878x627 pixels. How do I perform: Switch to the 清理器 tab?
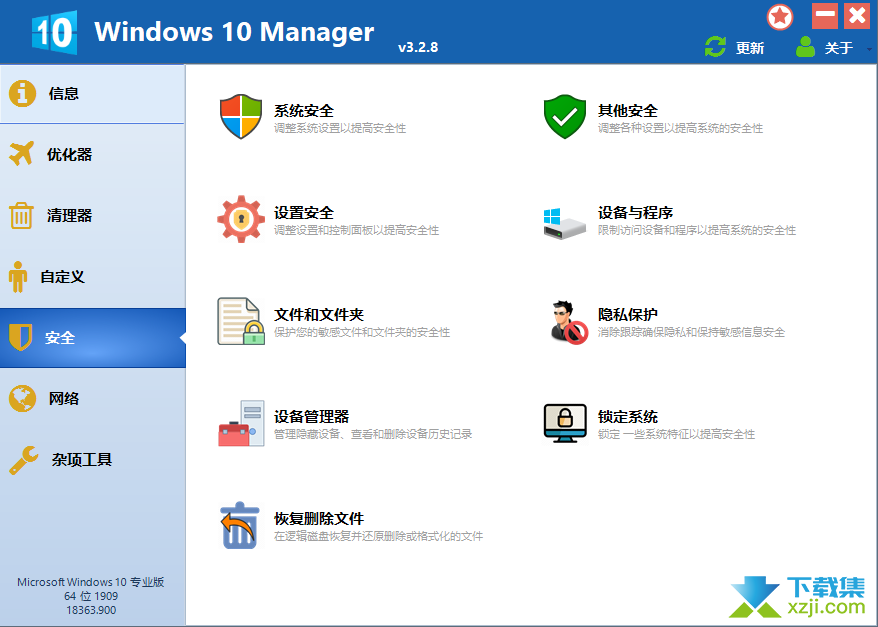coord(93,216)
